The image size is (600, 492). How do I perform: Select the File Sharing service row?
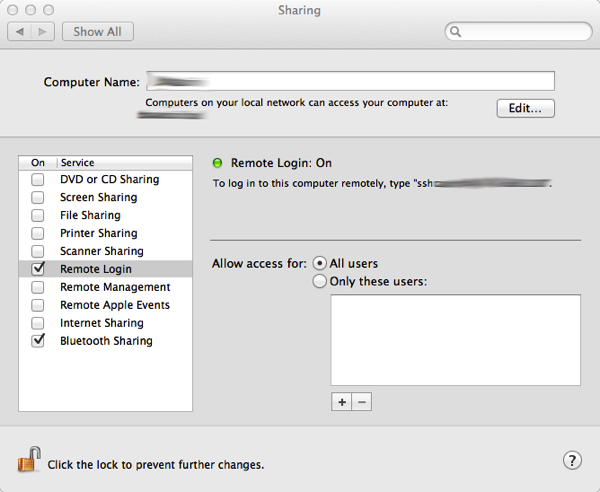click(x=105, y=215)
